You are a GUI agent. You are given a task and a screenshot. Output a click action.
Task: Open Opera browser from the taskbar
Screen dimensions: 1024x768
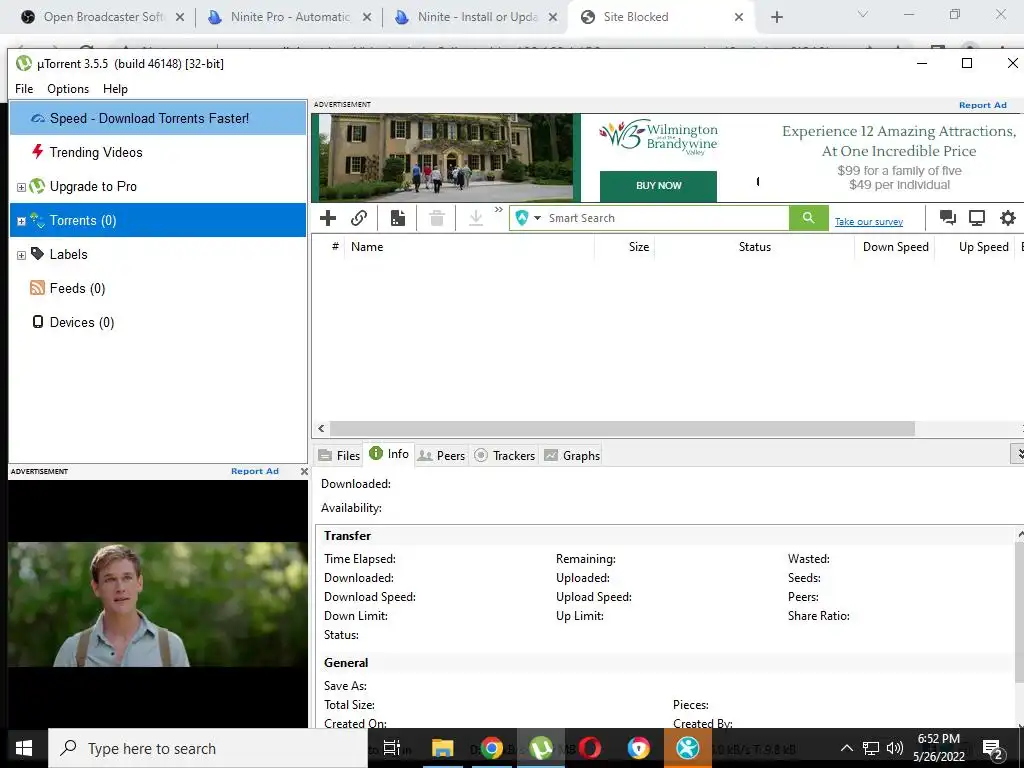[590, 748]
